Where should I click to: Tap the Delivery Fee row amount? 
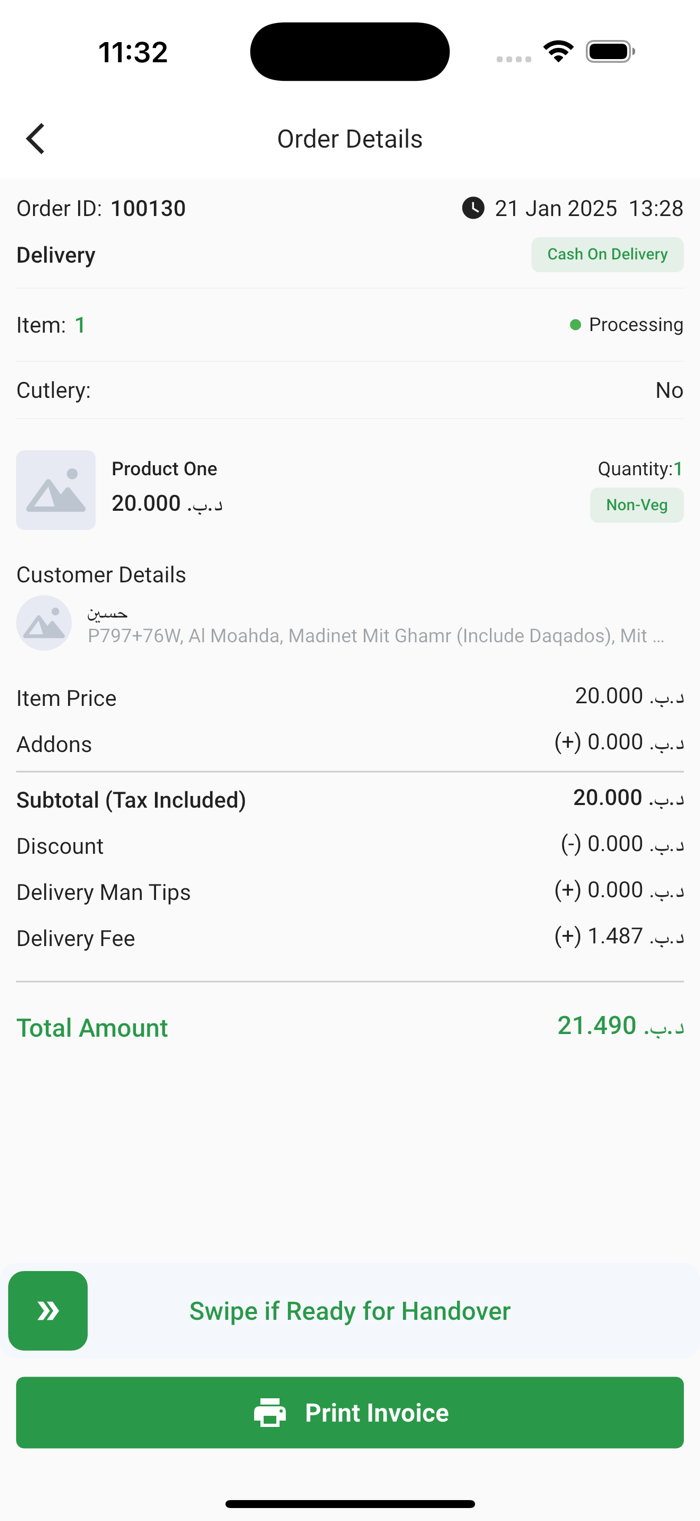(x=620, y=936)
